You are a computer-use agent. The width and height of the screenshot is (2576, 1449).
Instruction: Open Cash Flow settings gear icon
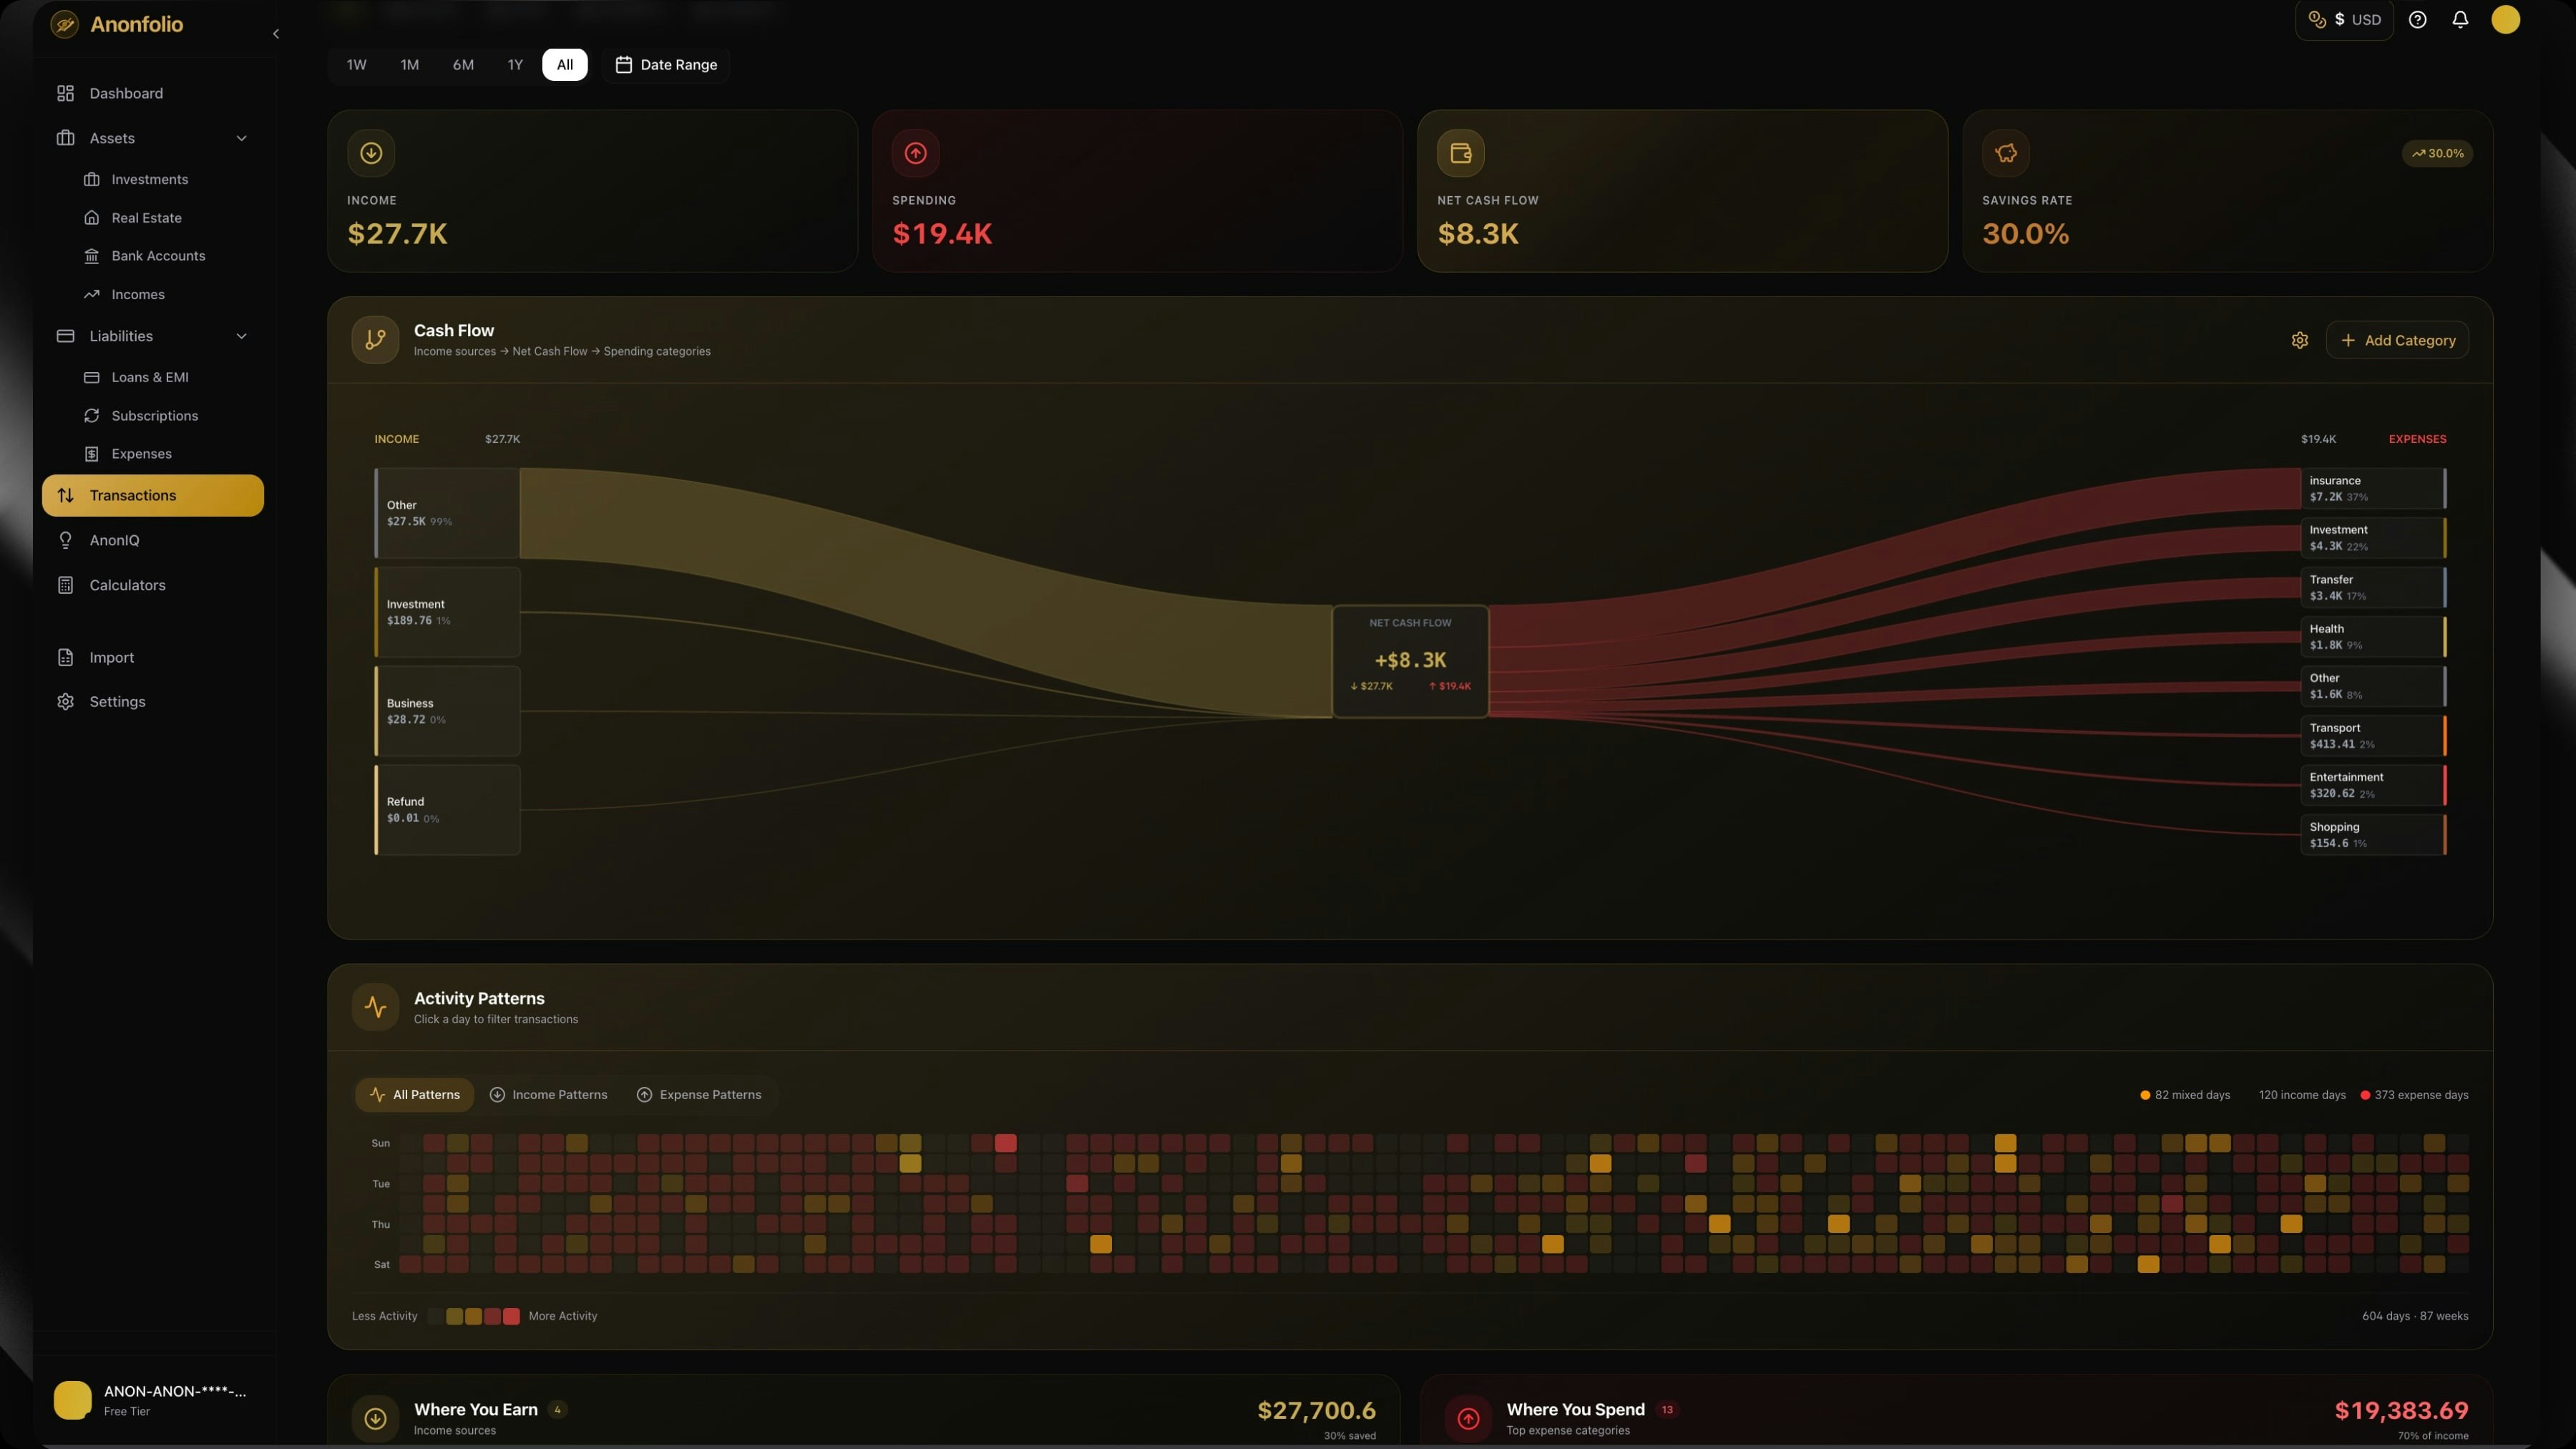pyautogui.click(x=2299, y=341)
